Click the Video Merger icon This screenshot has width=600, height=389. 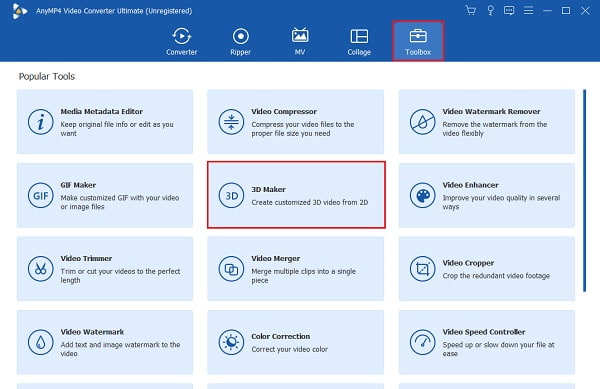(231, 269)
